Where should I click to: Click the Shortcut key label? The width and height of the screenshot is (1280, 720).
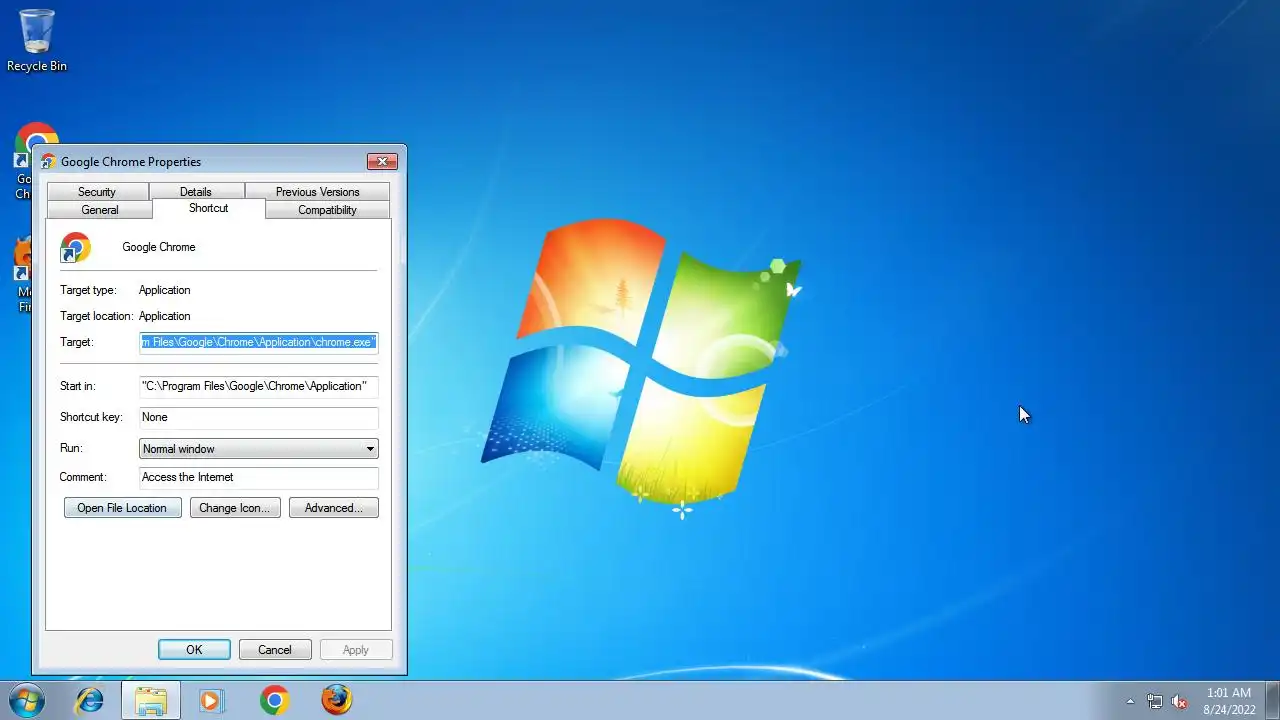[90, 417]
